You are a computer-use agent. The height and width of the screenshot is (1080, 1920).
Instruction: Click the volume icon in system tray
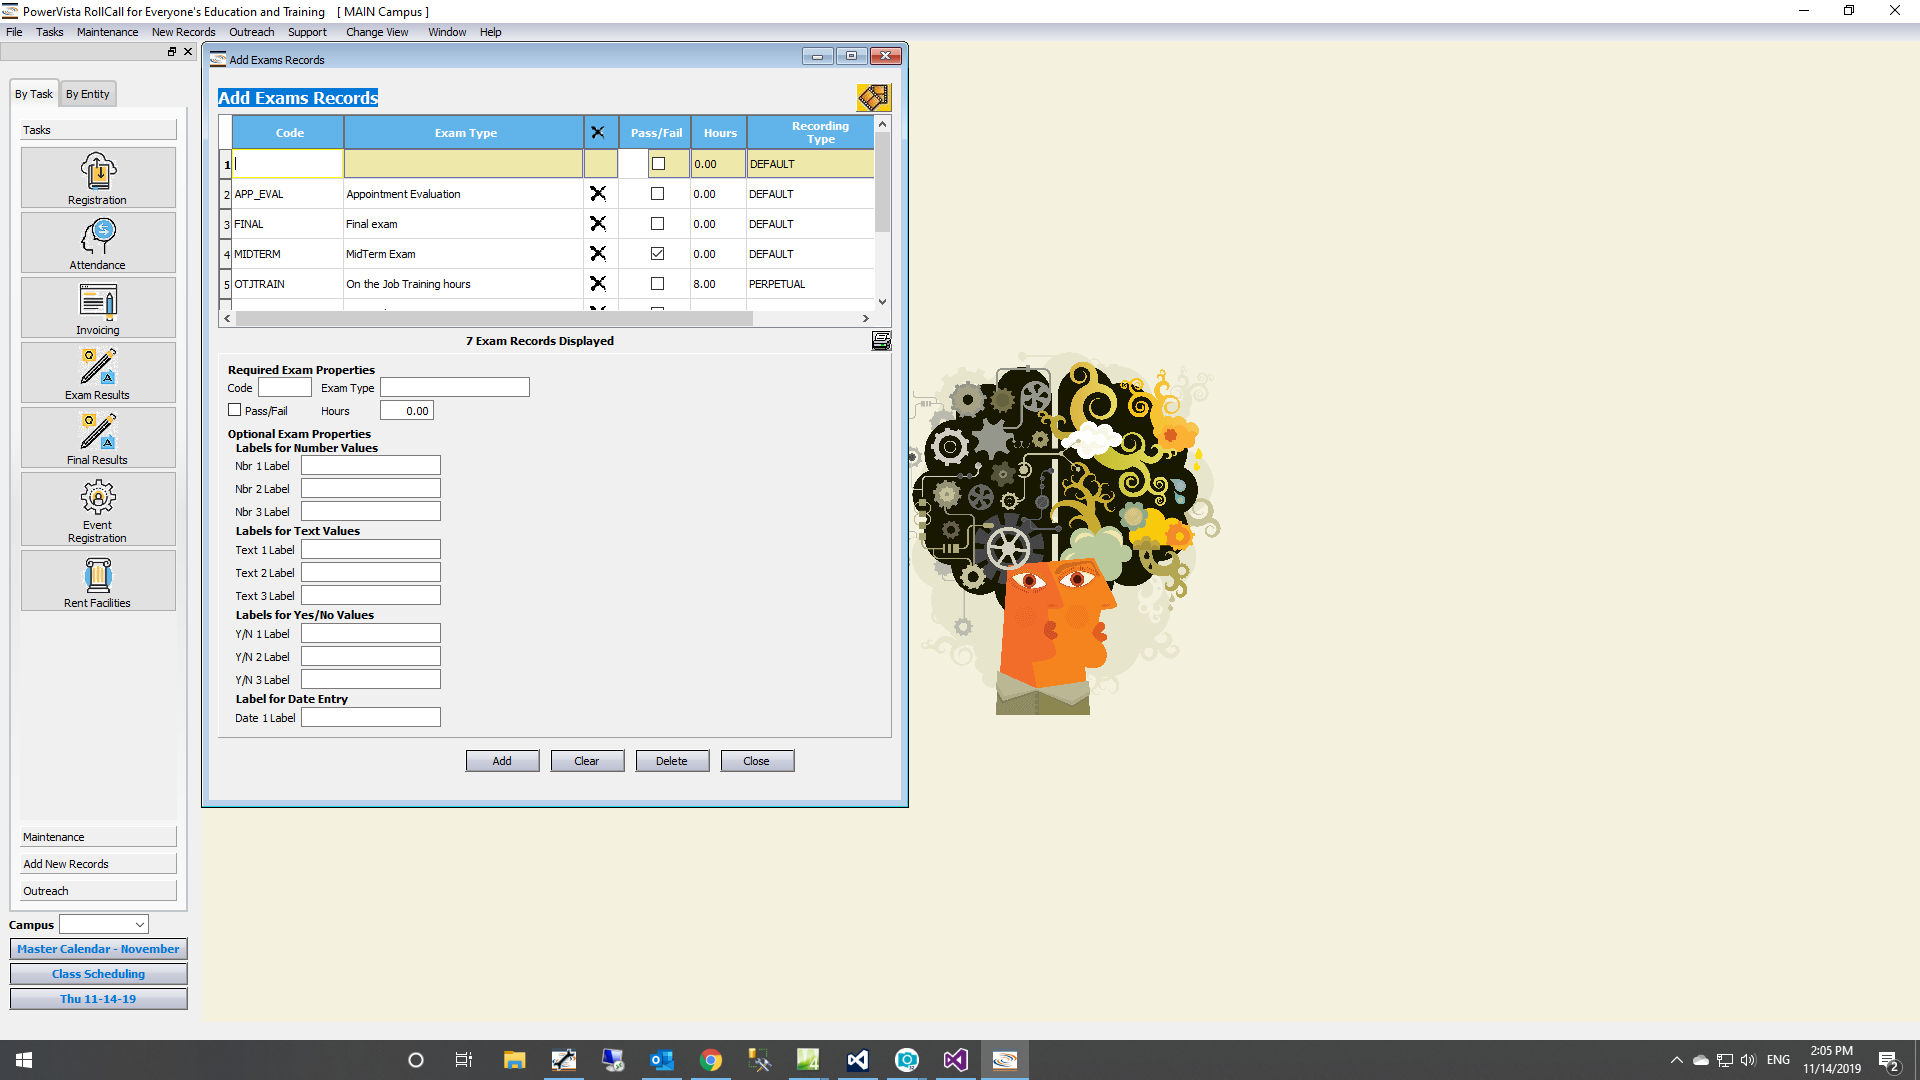(x=1748, y=1060)
